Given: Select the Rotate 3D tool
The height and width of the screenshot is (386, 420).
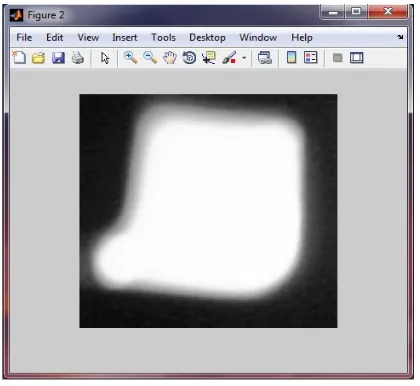Looking at the screenshot, I should click(189, 58).
